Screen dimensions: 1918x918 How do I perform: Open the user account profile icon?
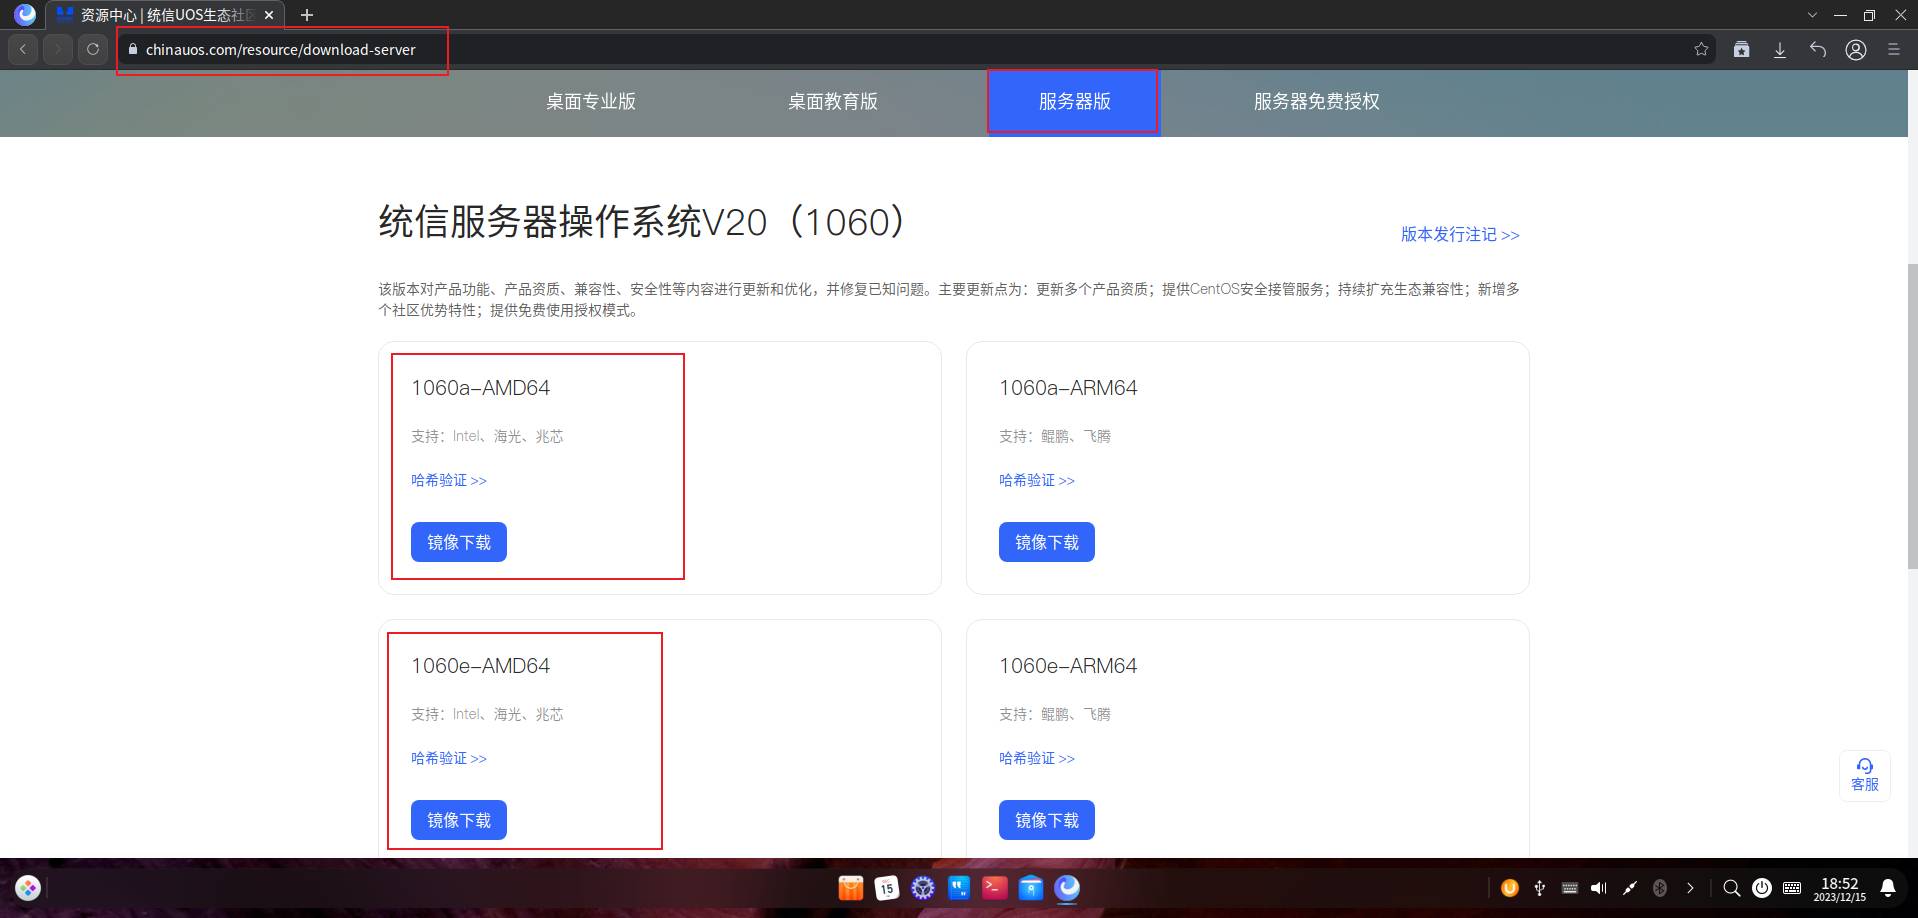tap(1856, 49)
